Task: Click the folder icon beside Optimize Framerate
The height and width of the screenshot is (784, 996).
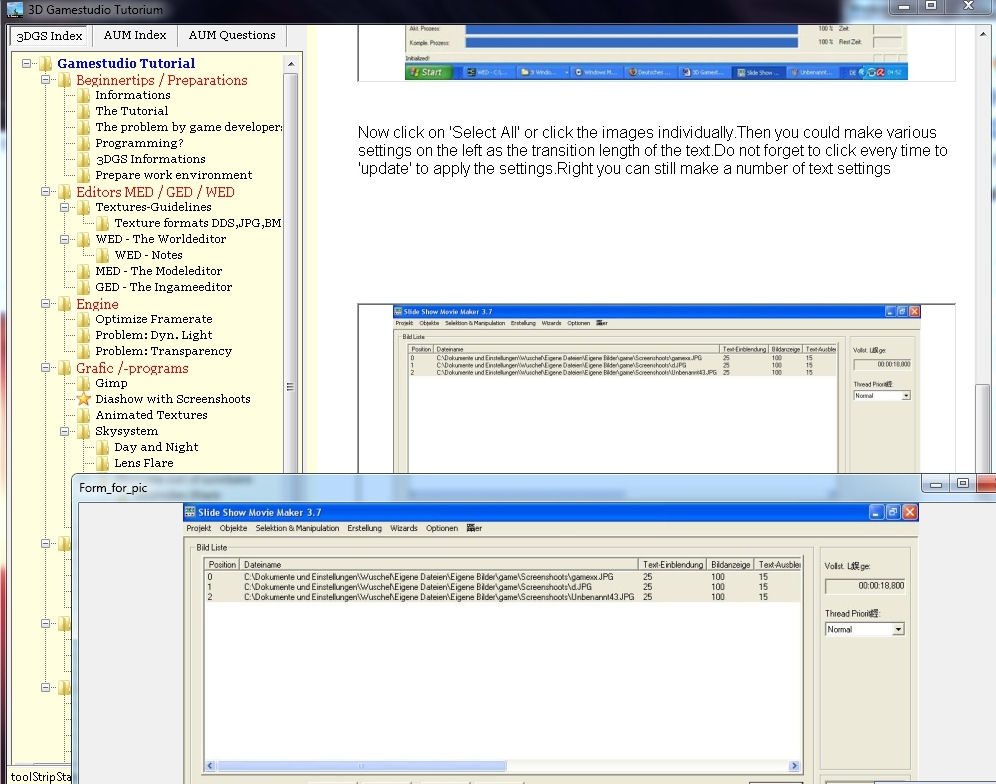Action: tap(84, 319)
